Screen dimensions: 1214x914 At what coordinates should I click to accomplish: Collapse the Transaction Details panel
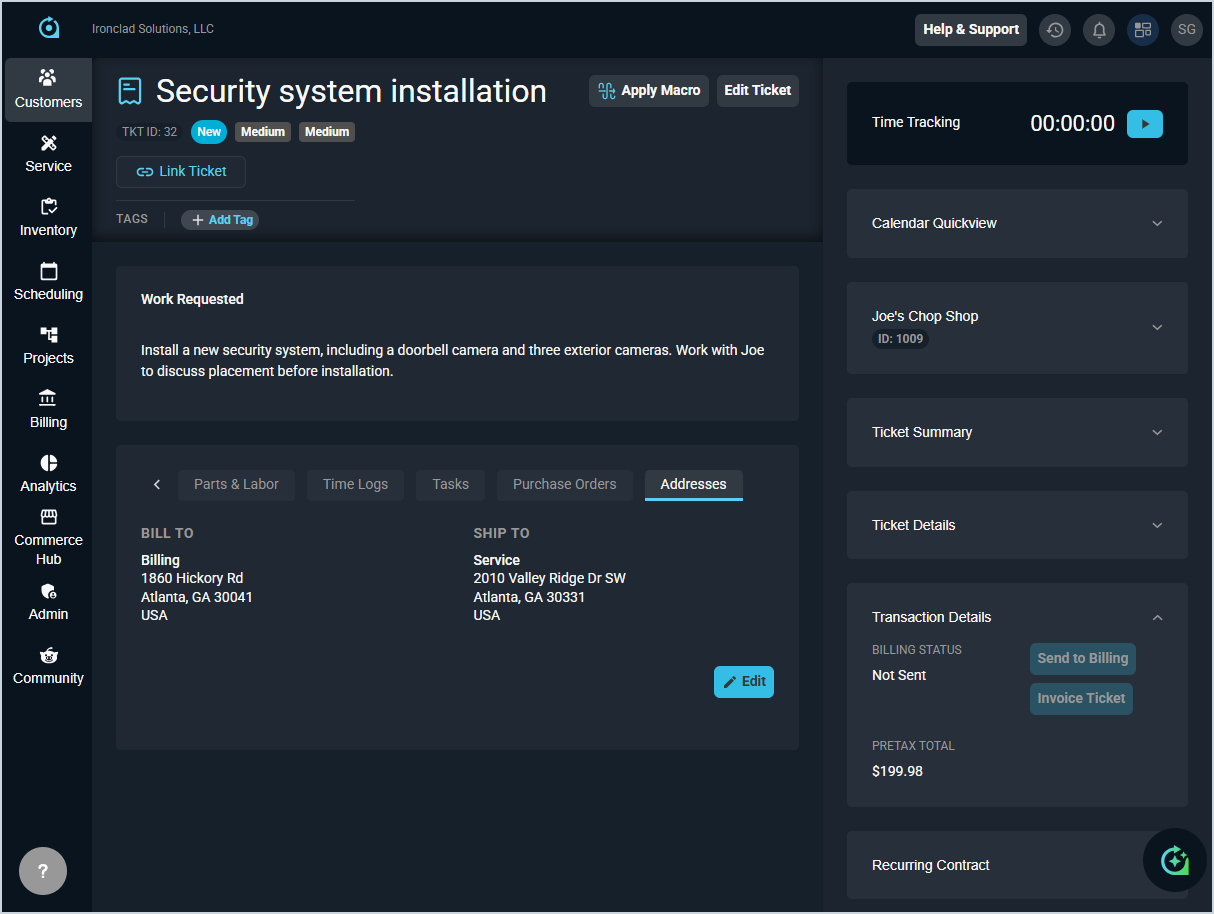click(1157, 618)
